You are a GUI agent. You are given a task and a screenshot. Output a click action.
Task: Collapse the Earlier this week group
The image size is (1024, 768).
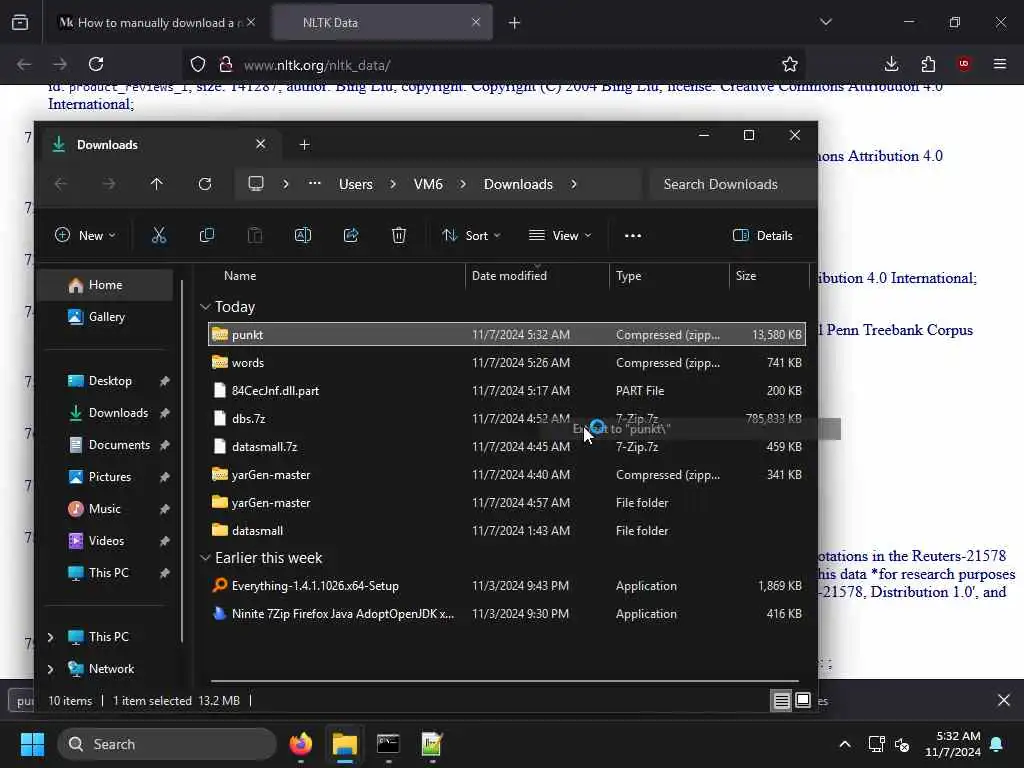click(205, 558)
